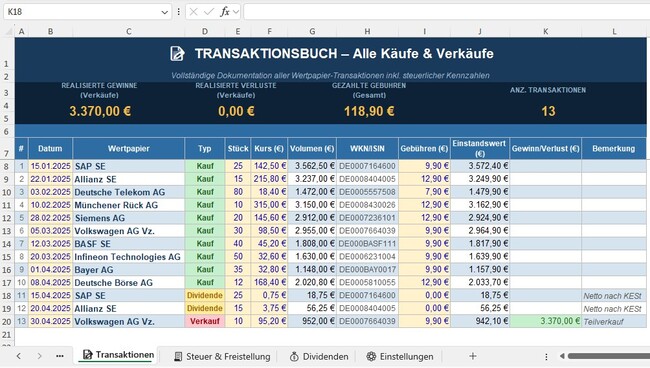Select column C header
The height and width of the screenshot is (368, 650).
(129, 31)
